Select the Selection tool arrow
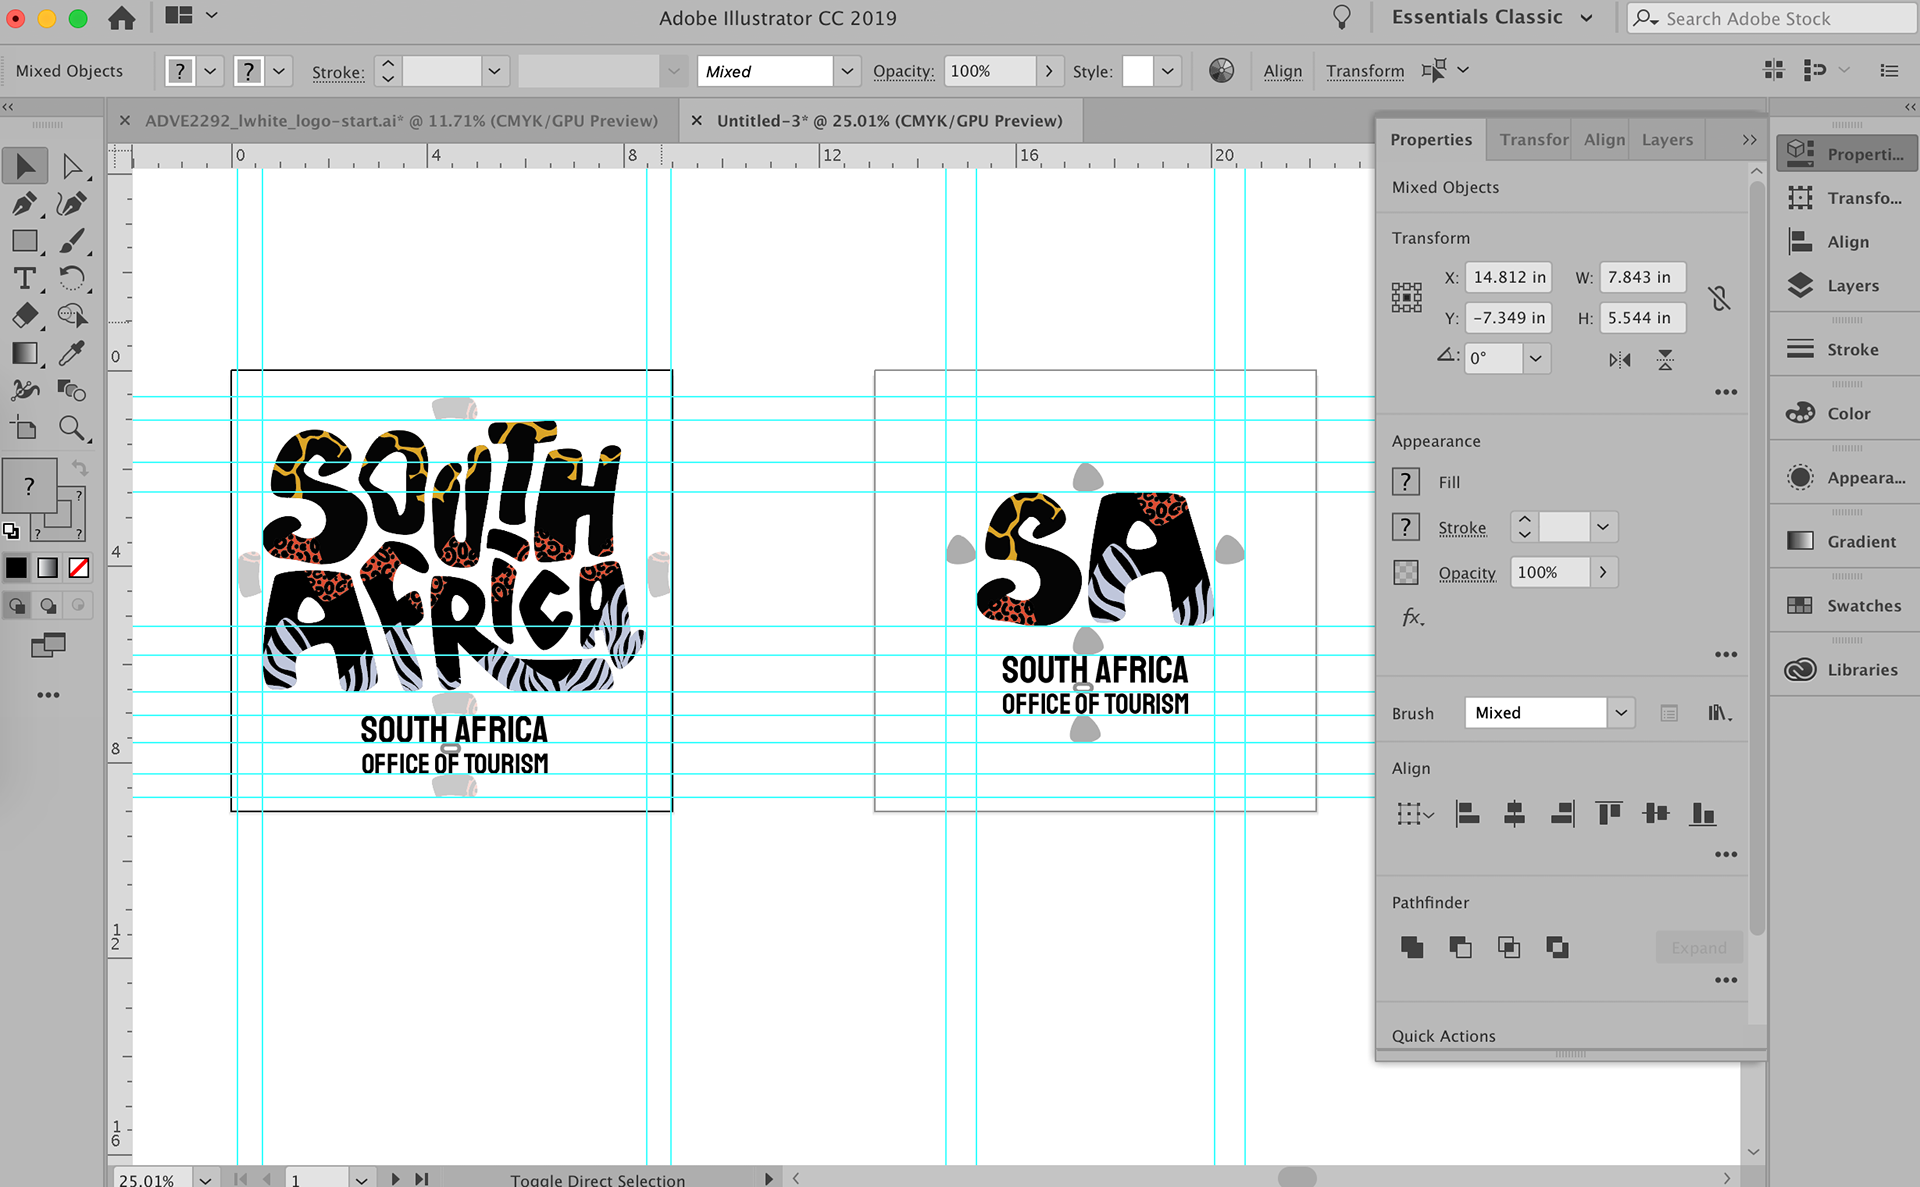Screen dimensions: 1920x1187 coord(26,166)
